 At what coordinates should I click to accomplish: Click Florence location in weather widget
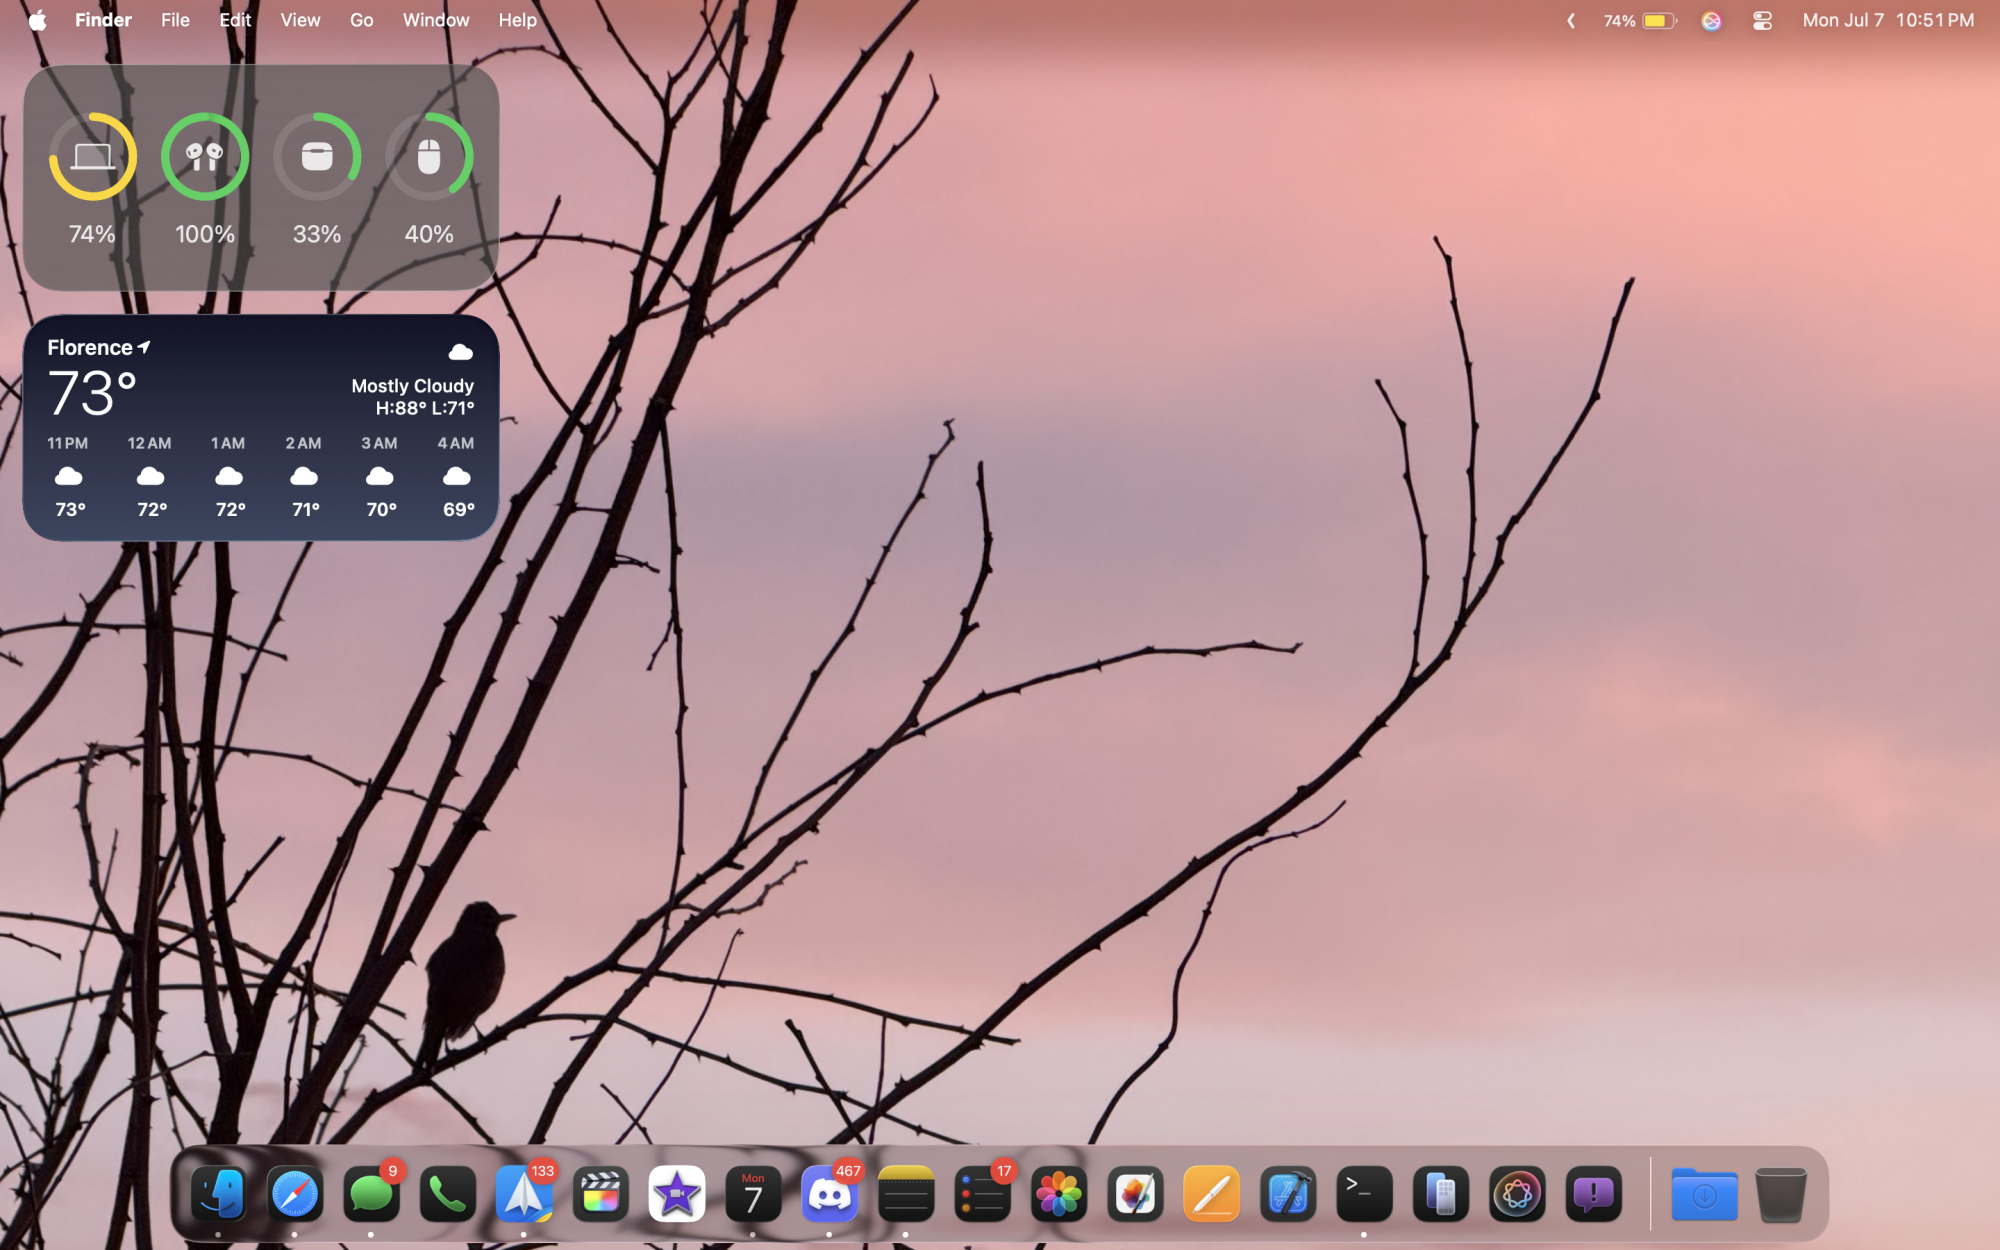coord(98,347)
